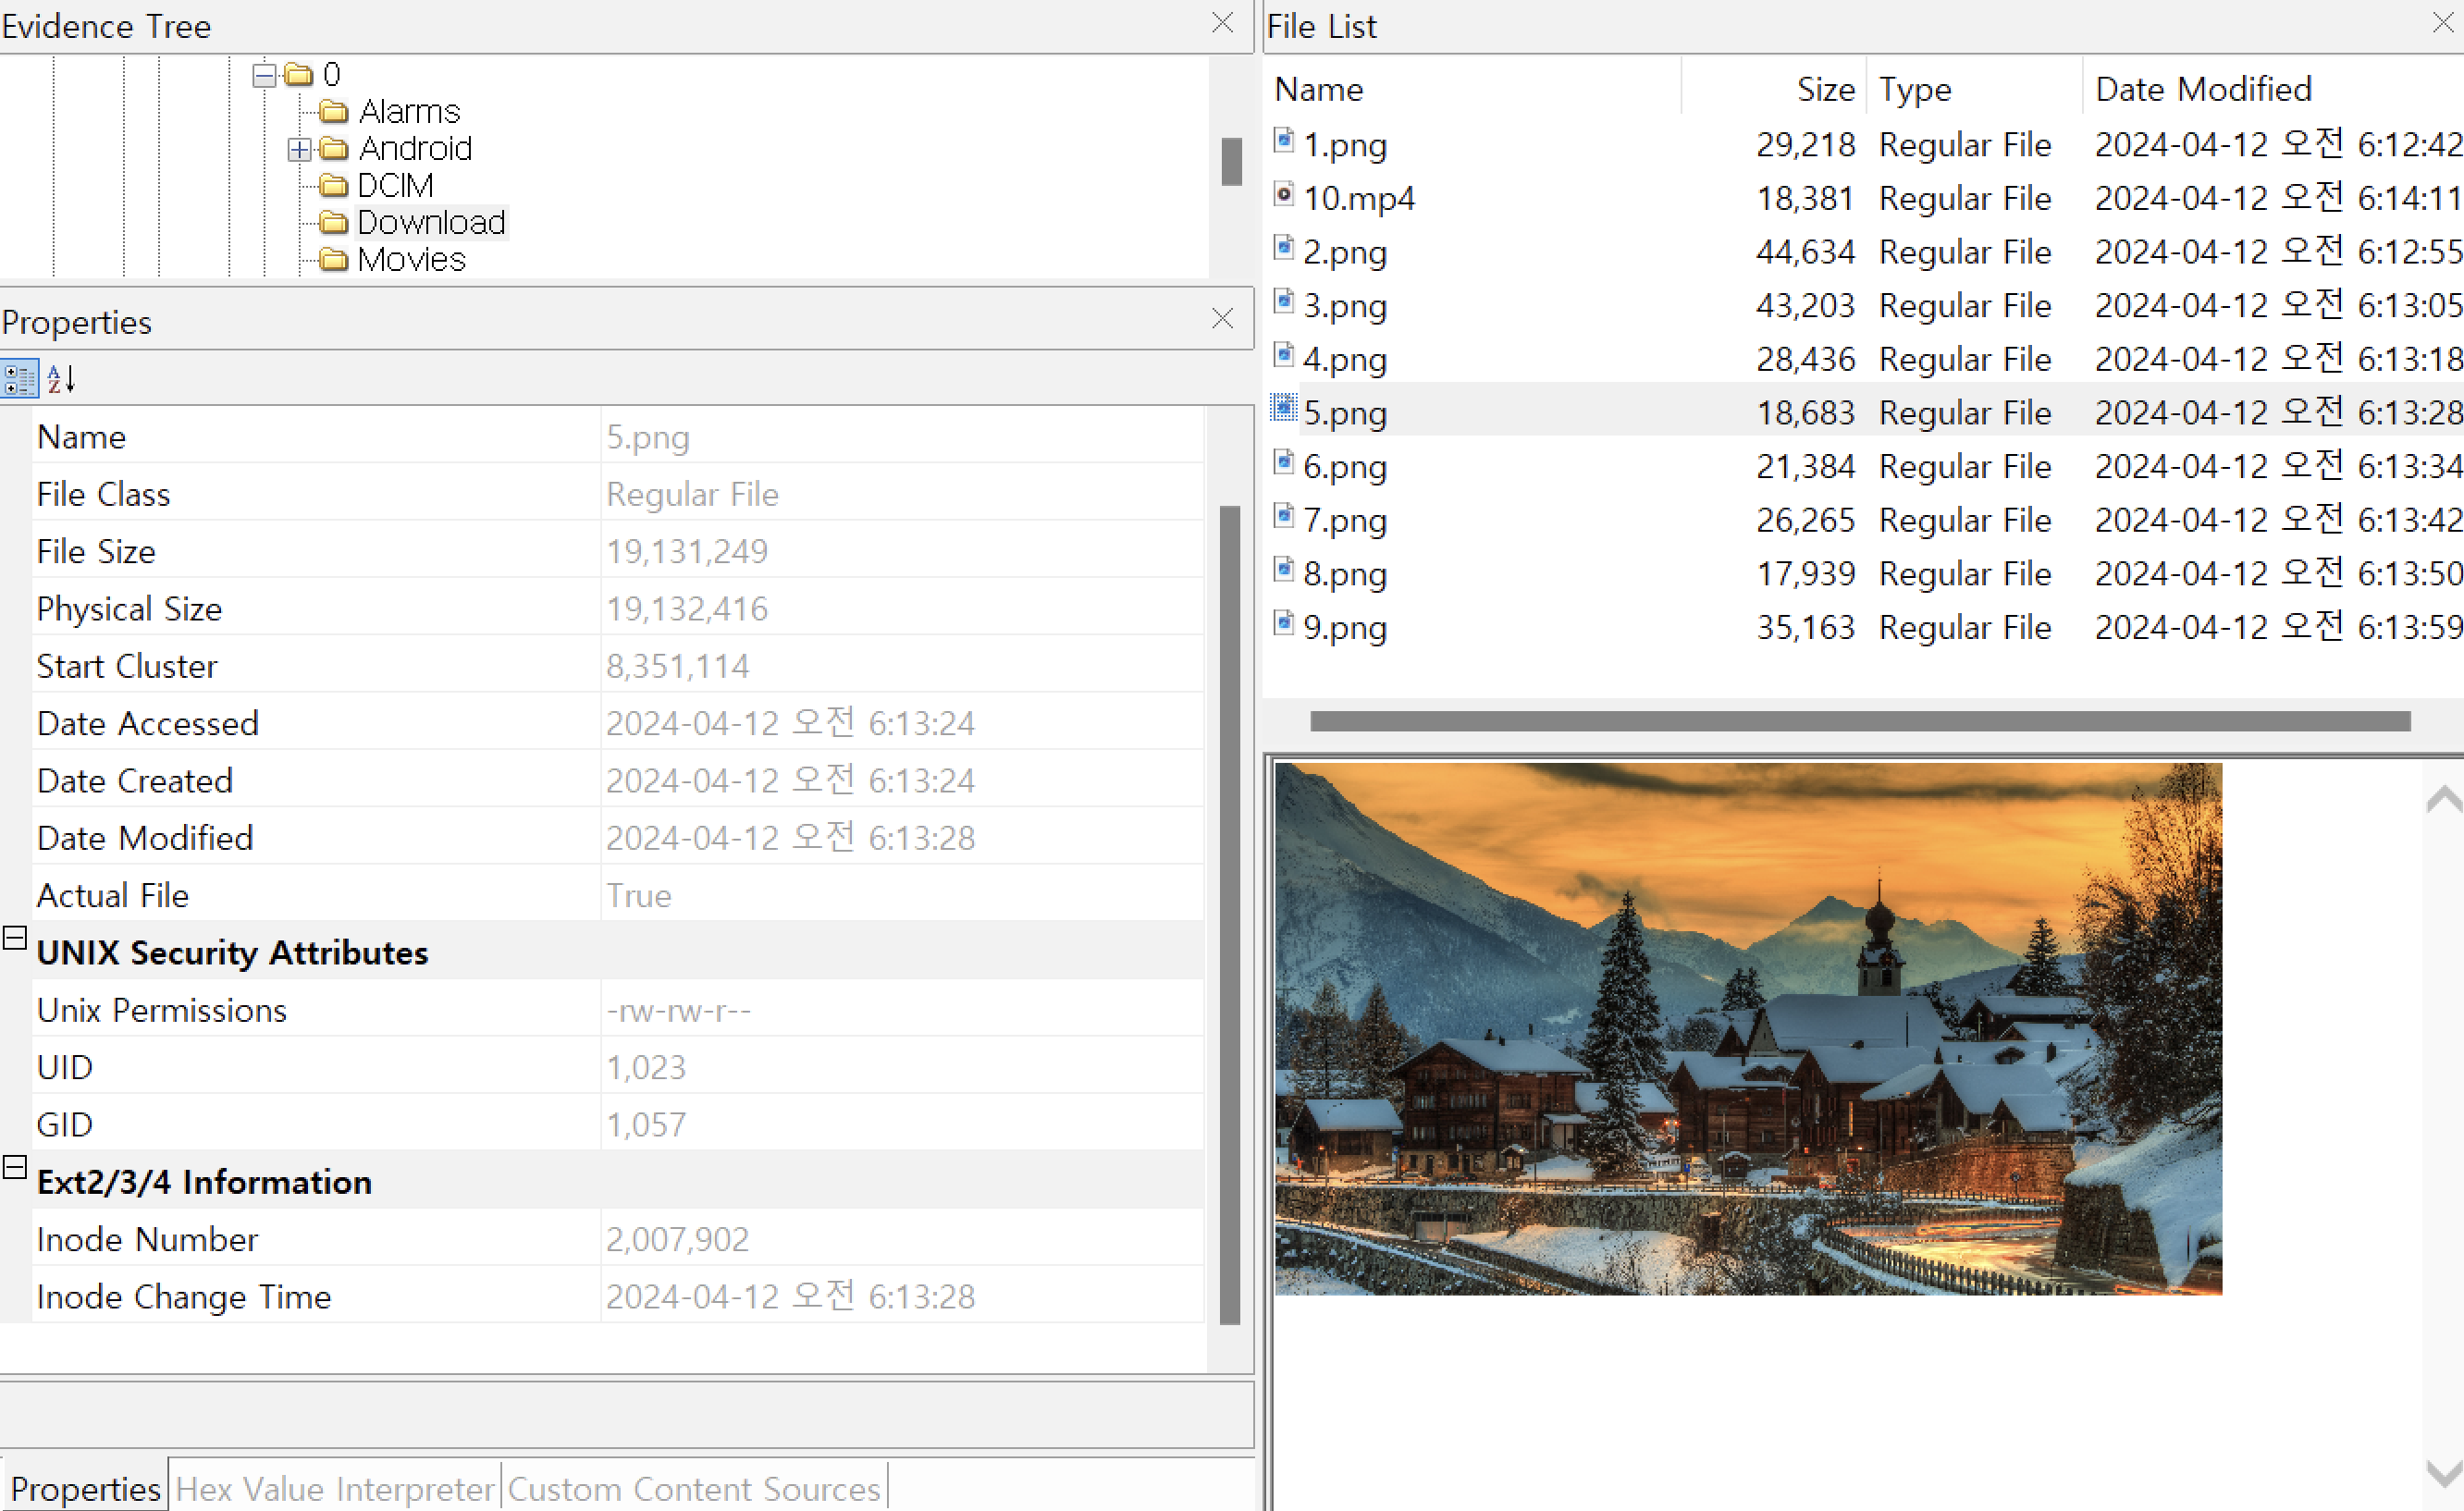This screenshot has height=1511, width=2464.
Task: Click the folder icon next to Movies
Action: [334, 260]
